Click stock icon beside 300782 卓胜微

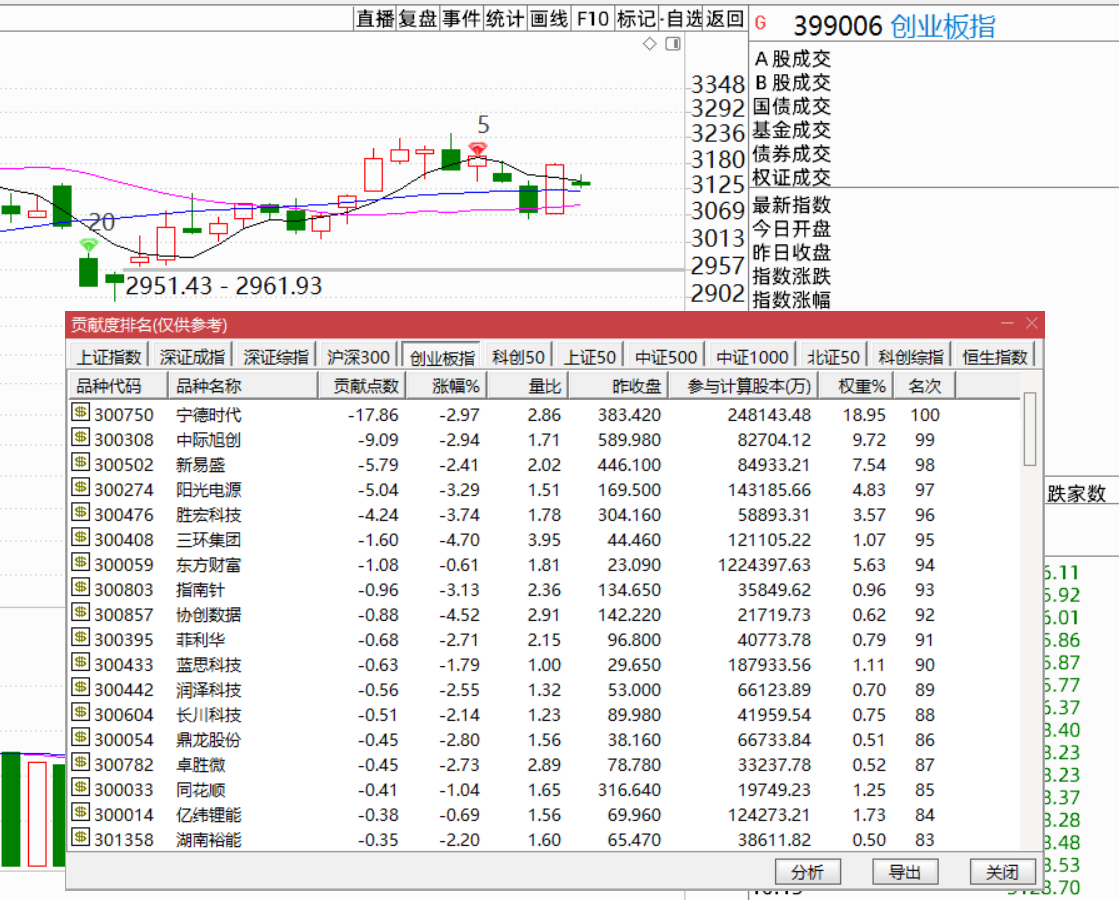(81, 762)
